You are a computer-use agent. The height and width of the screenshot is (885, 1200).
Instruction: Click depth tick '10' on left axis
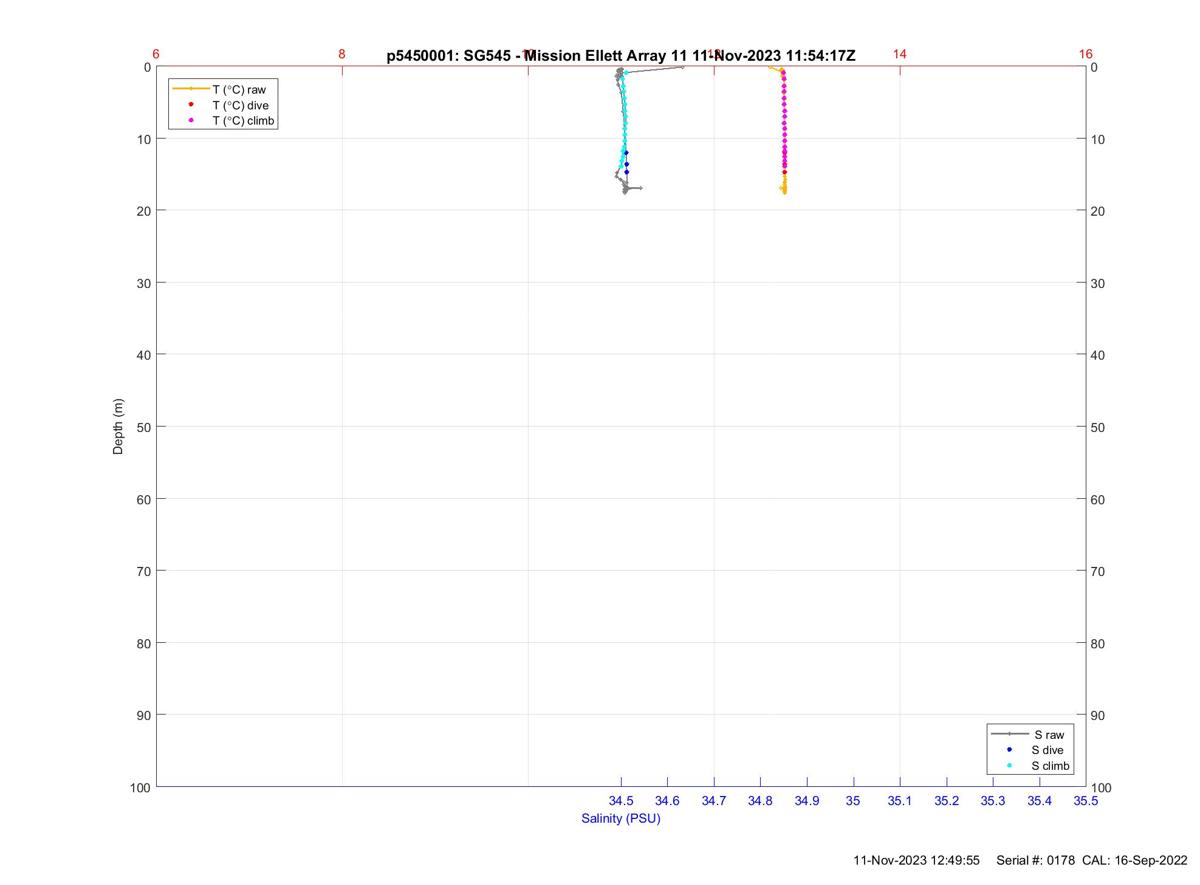[x=143, y=139]
